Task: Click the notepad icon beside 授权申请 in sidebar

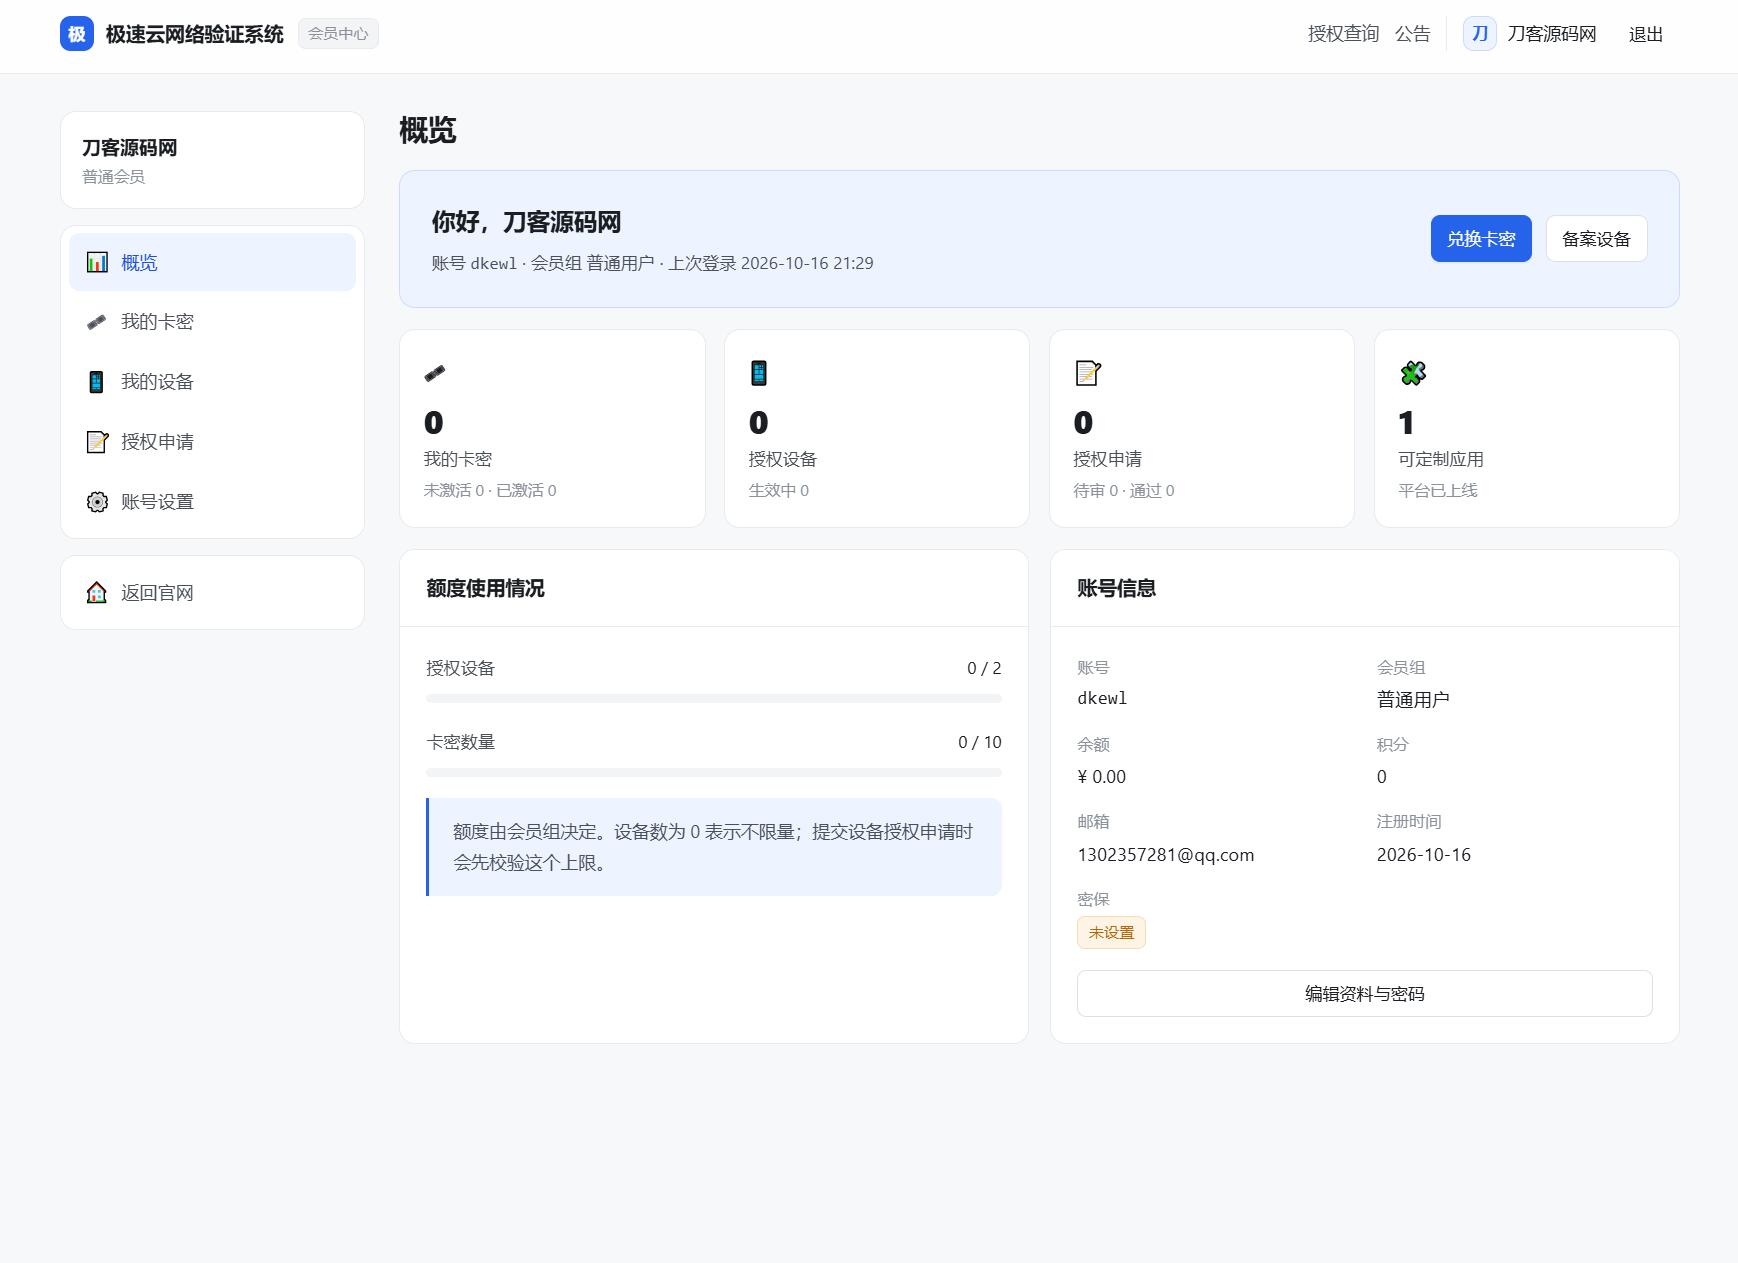Action: [x=97, y=442]
